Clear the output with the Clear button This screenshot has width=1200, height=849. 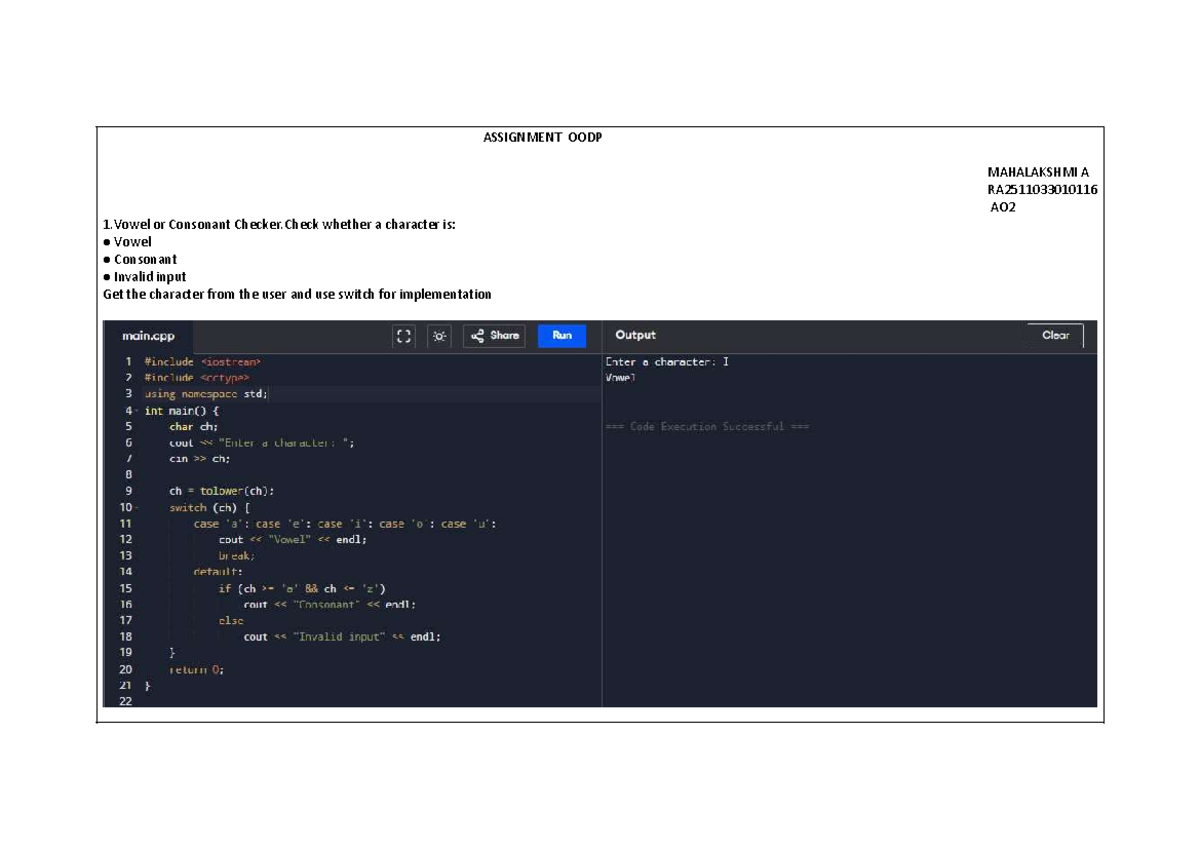coord(1055,336)
